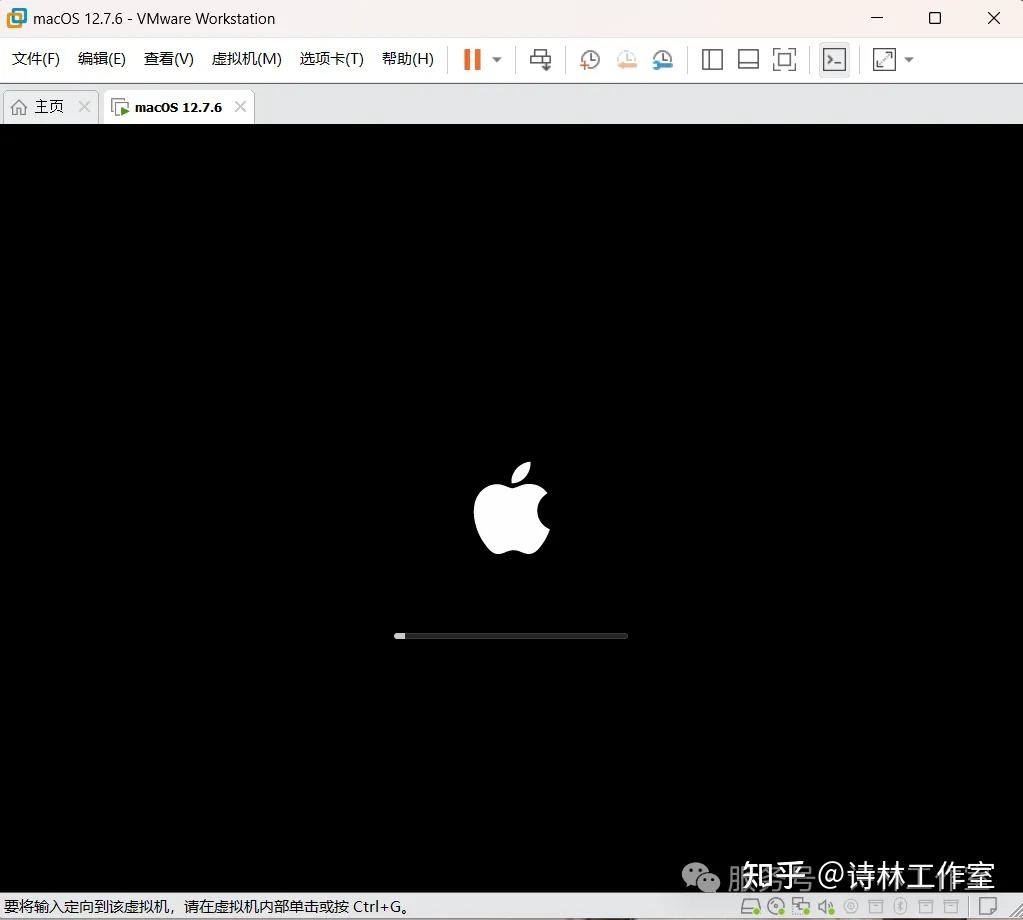Viewport: 1023px width, 920px height.
Task: Take a snapshot of this virtual machine
Action: [589, 60]
